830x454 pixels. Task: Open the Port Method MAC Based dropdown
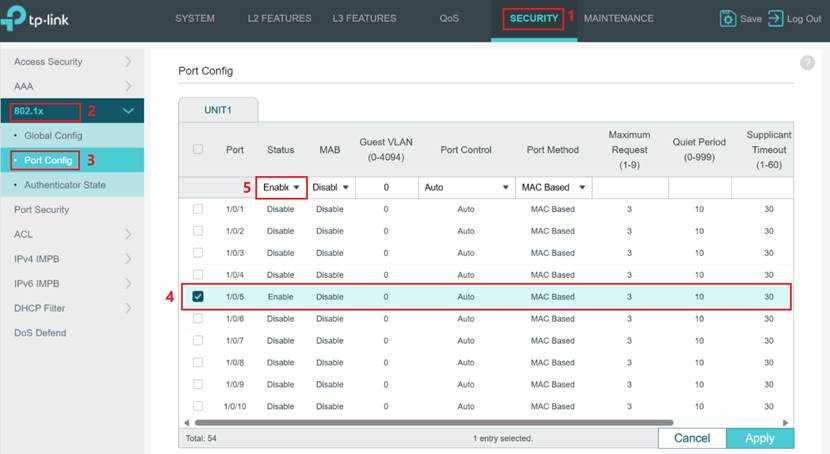[x=553, y=187]
